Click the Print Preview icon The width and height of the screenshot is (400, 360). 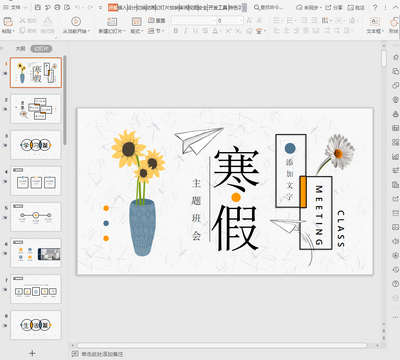pyautogui.click(x=67, y=7)
